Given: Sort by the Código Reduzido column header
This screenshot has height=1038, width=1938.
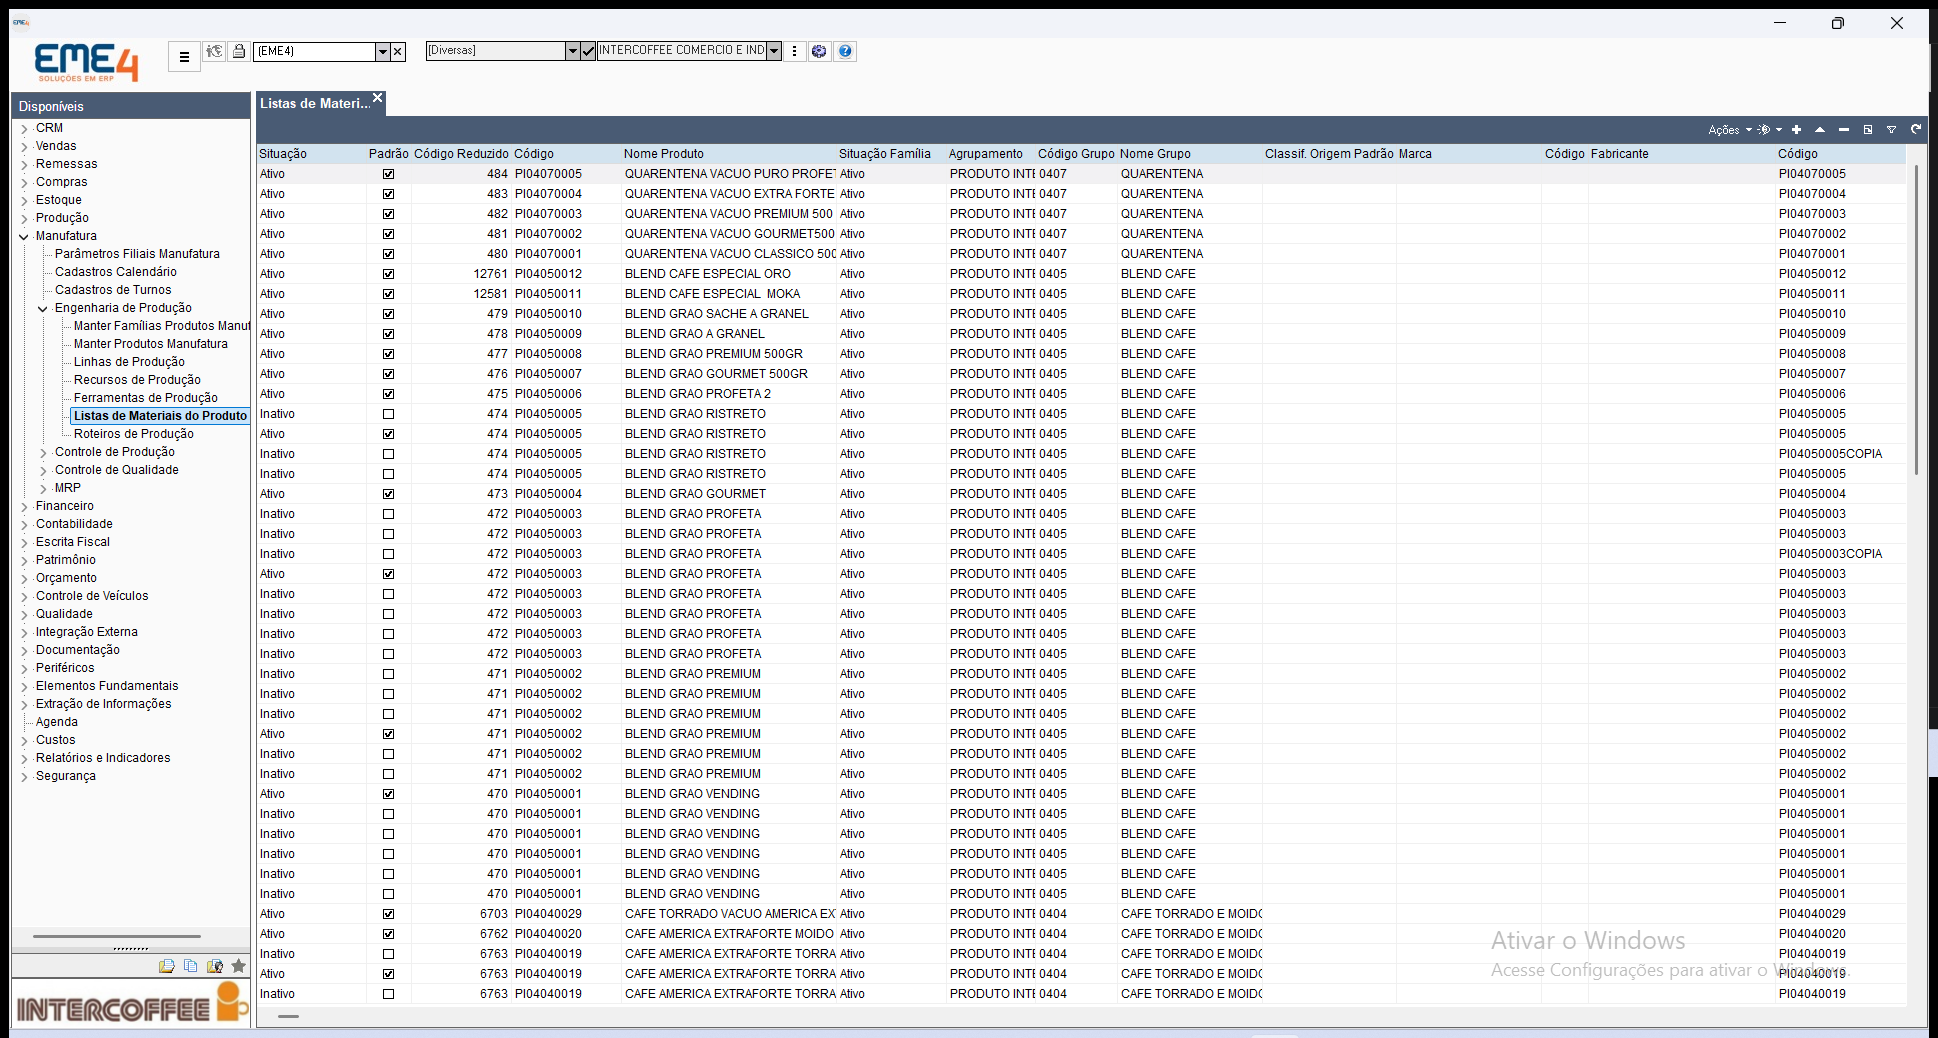Looking at the screenshot, I should point(461,154).
